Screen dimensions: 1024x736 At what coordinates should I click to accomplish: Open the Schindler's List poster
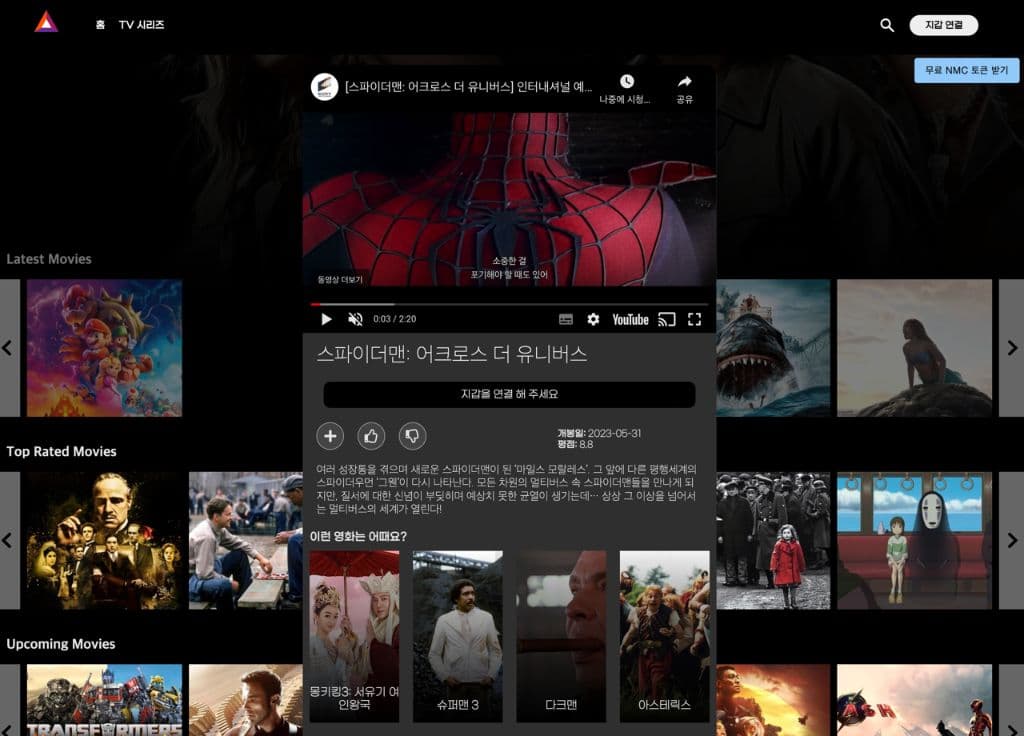[773, 541]
